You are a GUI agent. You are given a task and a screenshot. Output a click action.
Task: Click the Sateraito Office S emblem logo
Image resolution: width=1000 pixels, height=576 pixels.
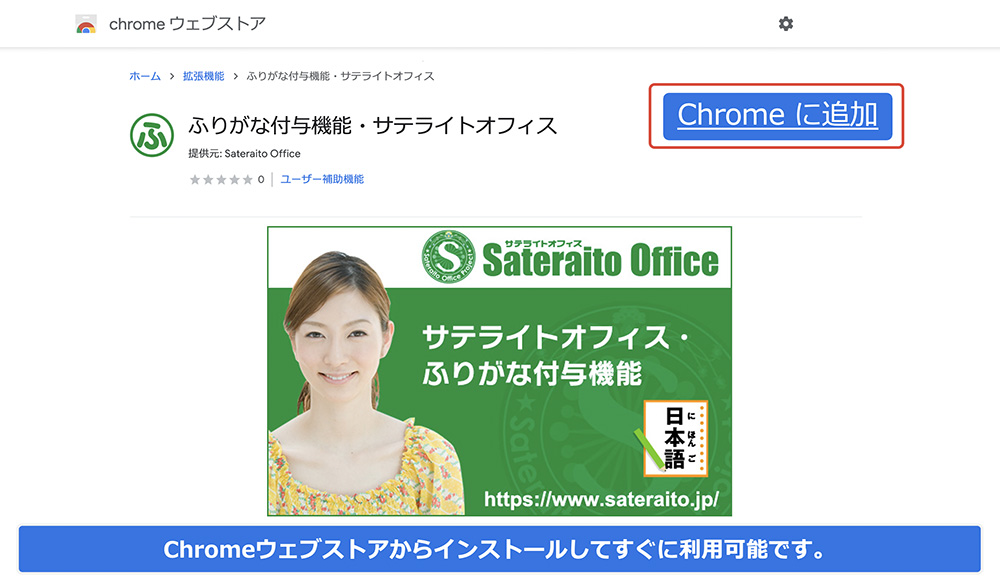click(x=449, y=256)
